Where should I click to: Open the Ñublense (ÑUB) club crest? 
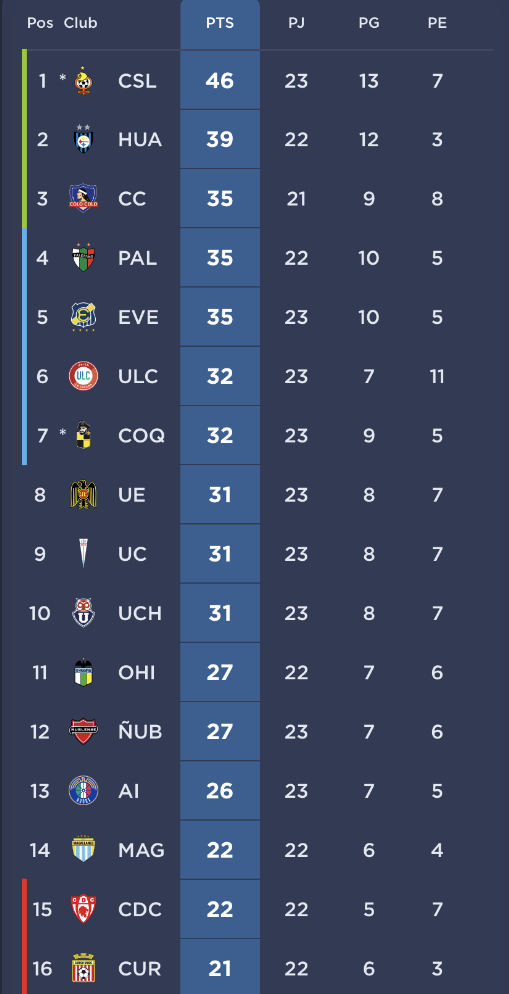[83, 731]
